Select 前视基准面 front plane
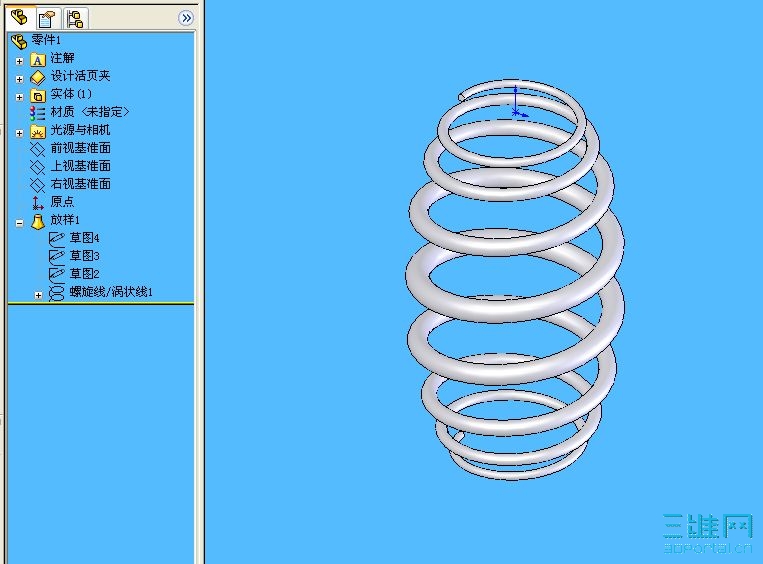Image resolution: width=763 pixels, height=564 pixels. pyautogui.click(x=81, y=148)
